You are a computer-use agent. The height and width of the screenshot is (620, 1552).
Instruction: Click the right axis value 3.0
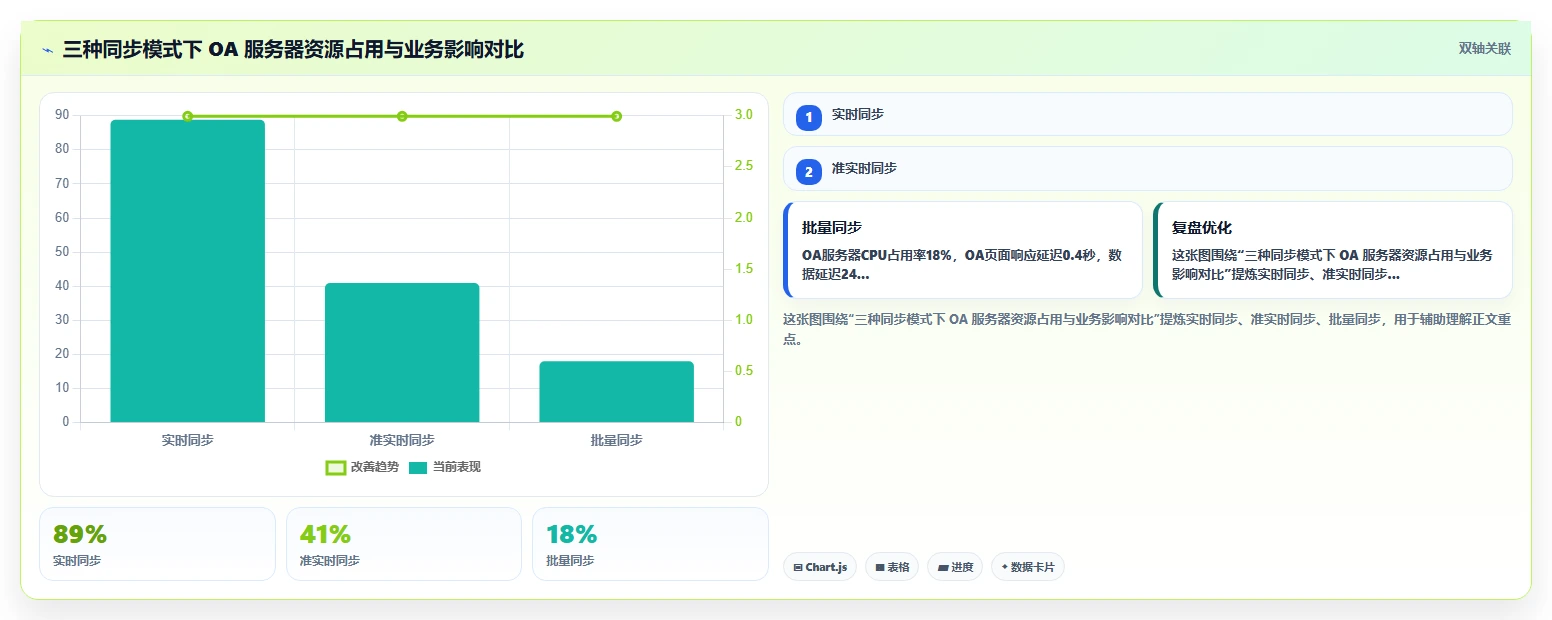coord(743,115)
